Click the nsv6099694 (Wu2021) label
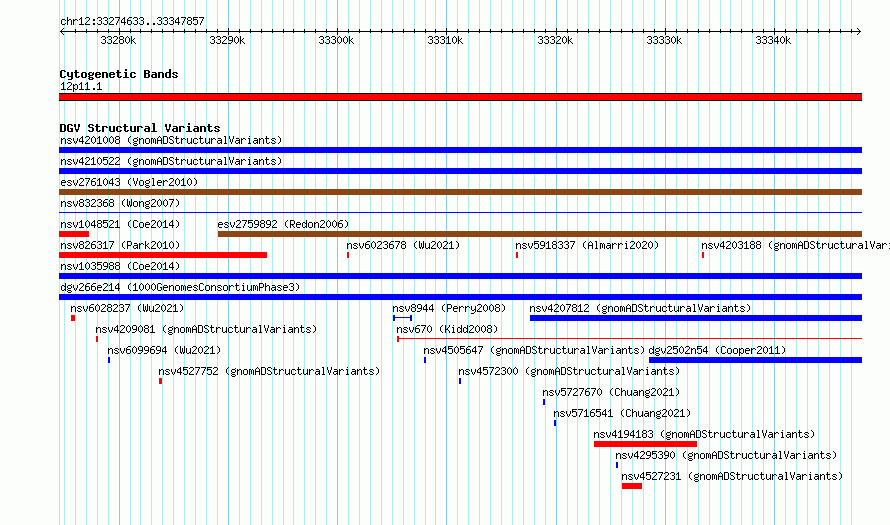The height and width of the screenshot is (525, 890). 164,350
